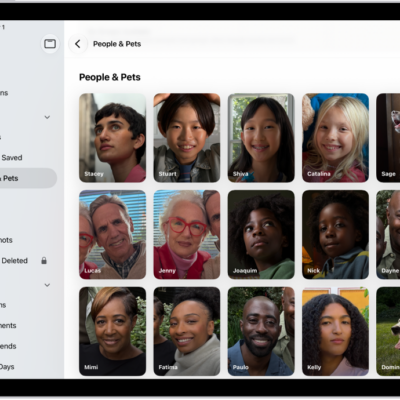Open Stuart's photo card
This screenshot has height=400, width=400.
pyautogui.click(x=187, y=138)
